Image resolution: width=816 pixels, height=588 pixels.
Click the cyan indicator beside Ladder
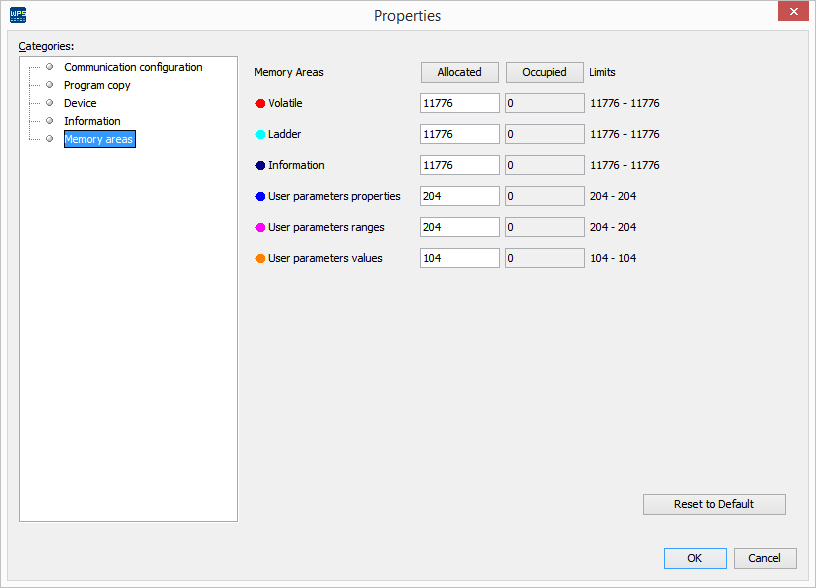261,134
